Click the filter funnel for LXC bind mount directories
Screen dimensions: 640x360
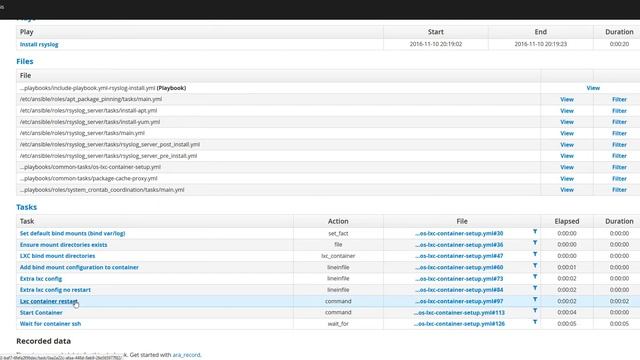tap(535, 254)
